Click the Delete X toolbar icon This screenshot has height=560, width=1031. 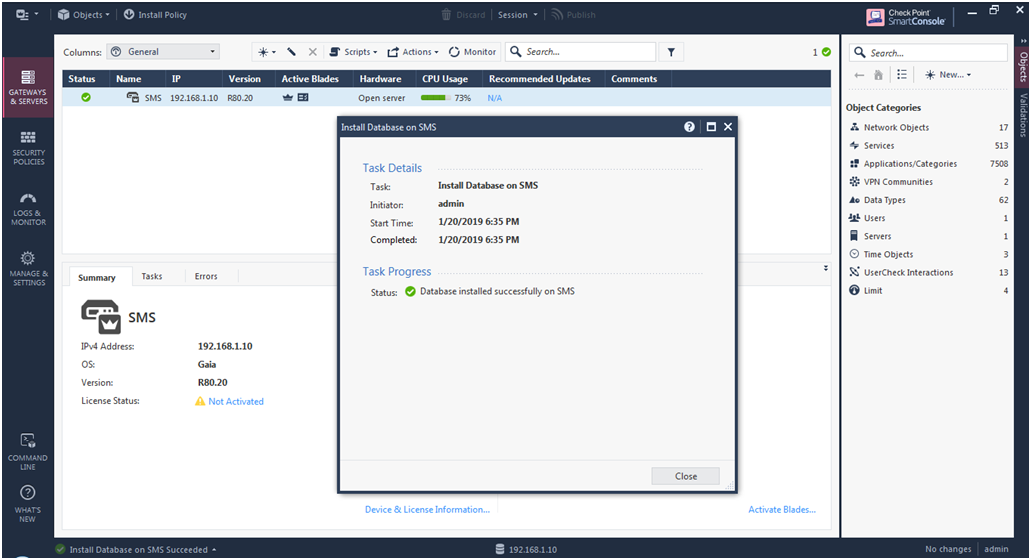point(313,52)
